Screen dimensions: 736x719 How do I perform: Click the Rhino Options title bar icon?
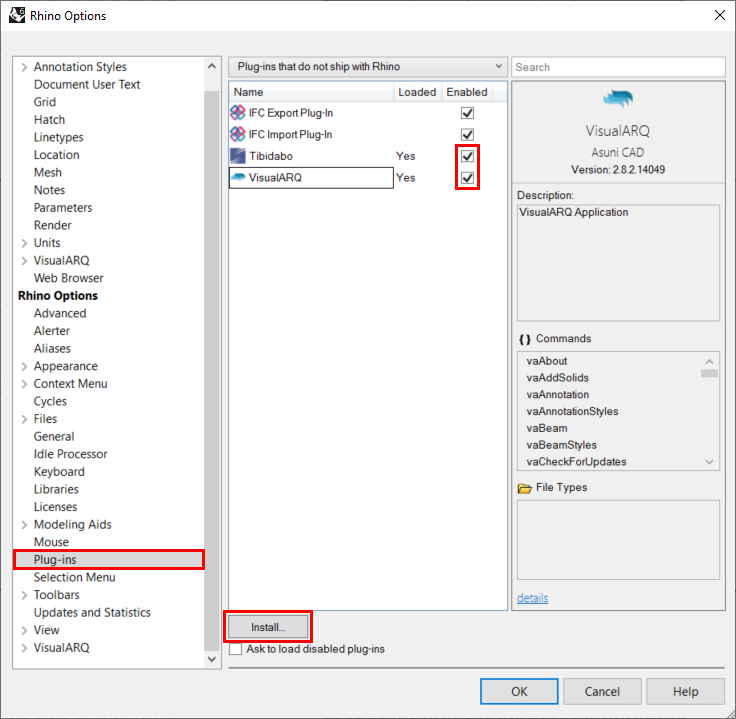pos(17,15)
